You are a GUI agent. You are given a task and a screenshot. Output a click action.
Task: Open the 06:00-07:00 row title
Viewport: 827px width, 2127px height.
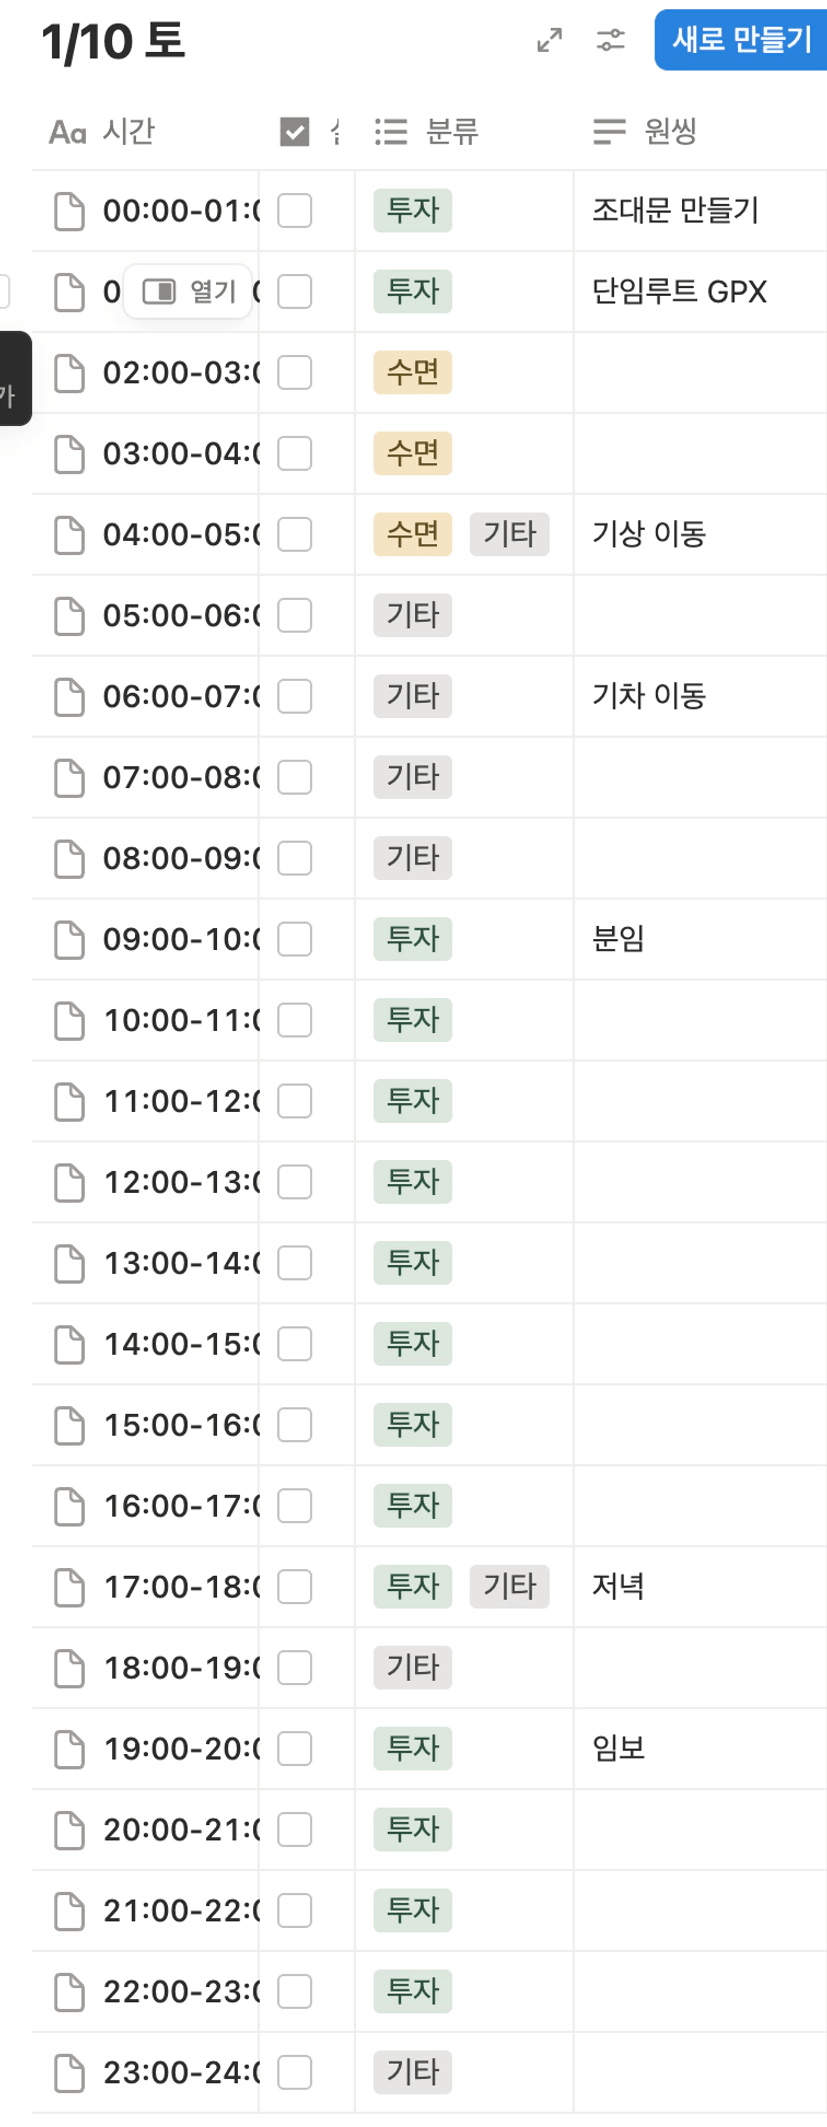pyautogui.click(x=180, y=696)
